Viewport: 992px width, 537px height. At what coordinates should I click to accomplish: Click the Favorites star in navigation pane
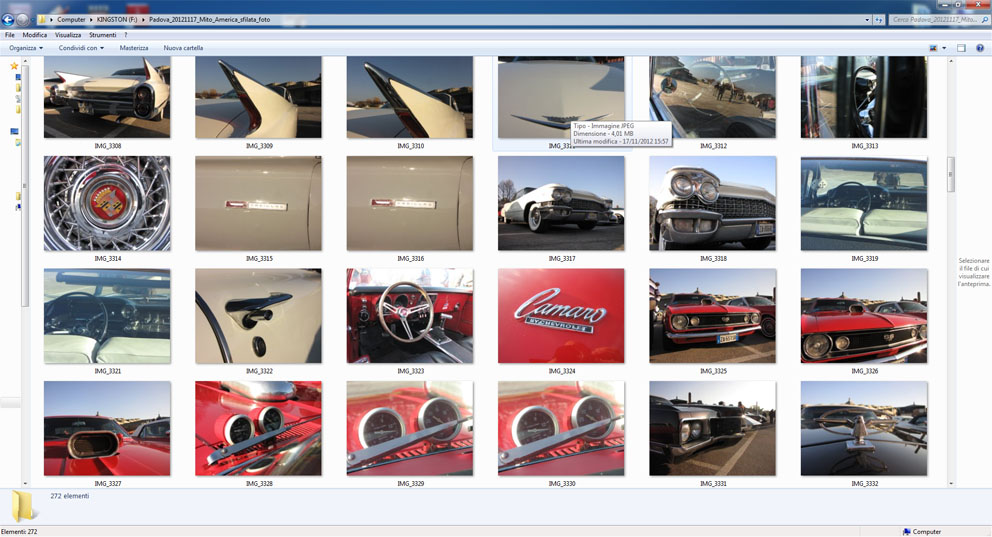(14, 66)
